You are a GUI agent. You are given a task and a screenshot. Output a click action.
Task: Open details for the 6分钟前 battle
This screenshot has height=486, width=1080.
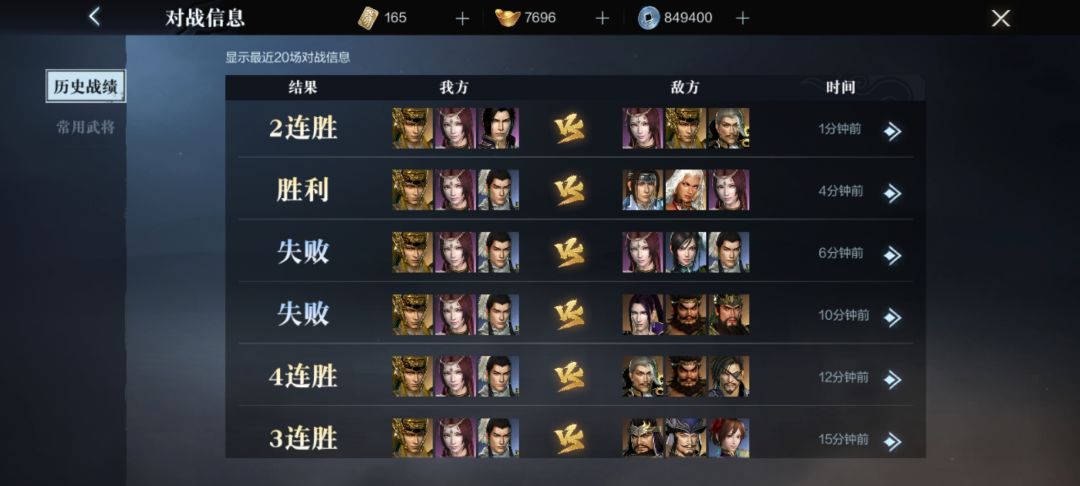click(x=893, y=255)
